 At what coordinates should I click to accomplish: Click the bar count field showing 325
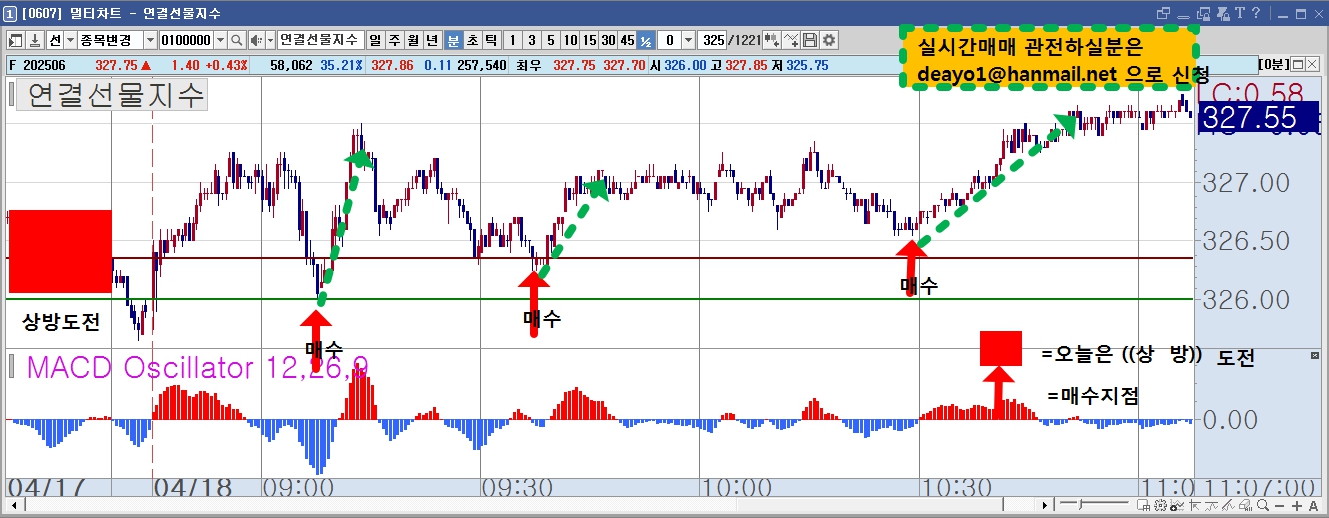(712, 40)
